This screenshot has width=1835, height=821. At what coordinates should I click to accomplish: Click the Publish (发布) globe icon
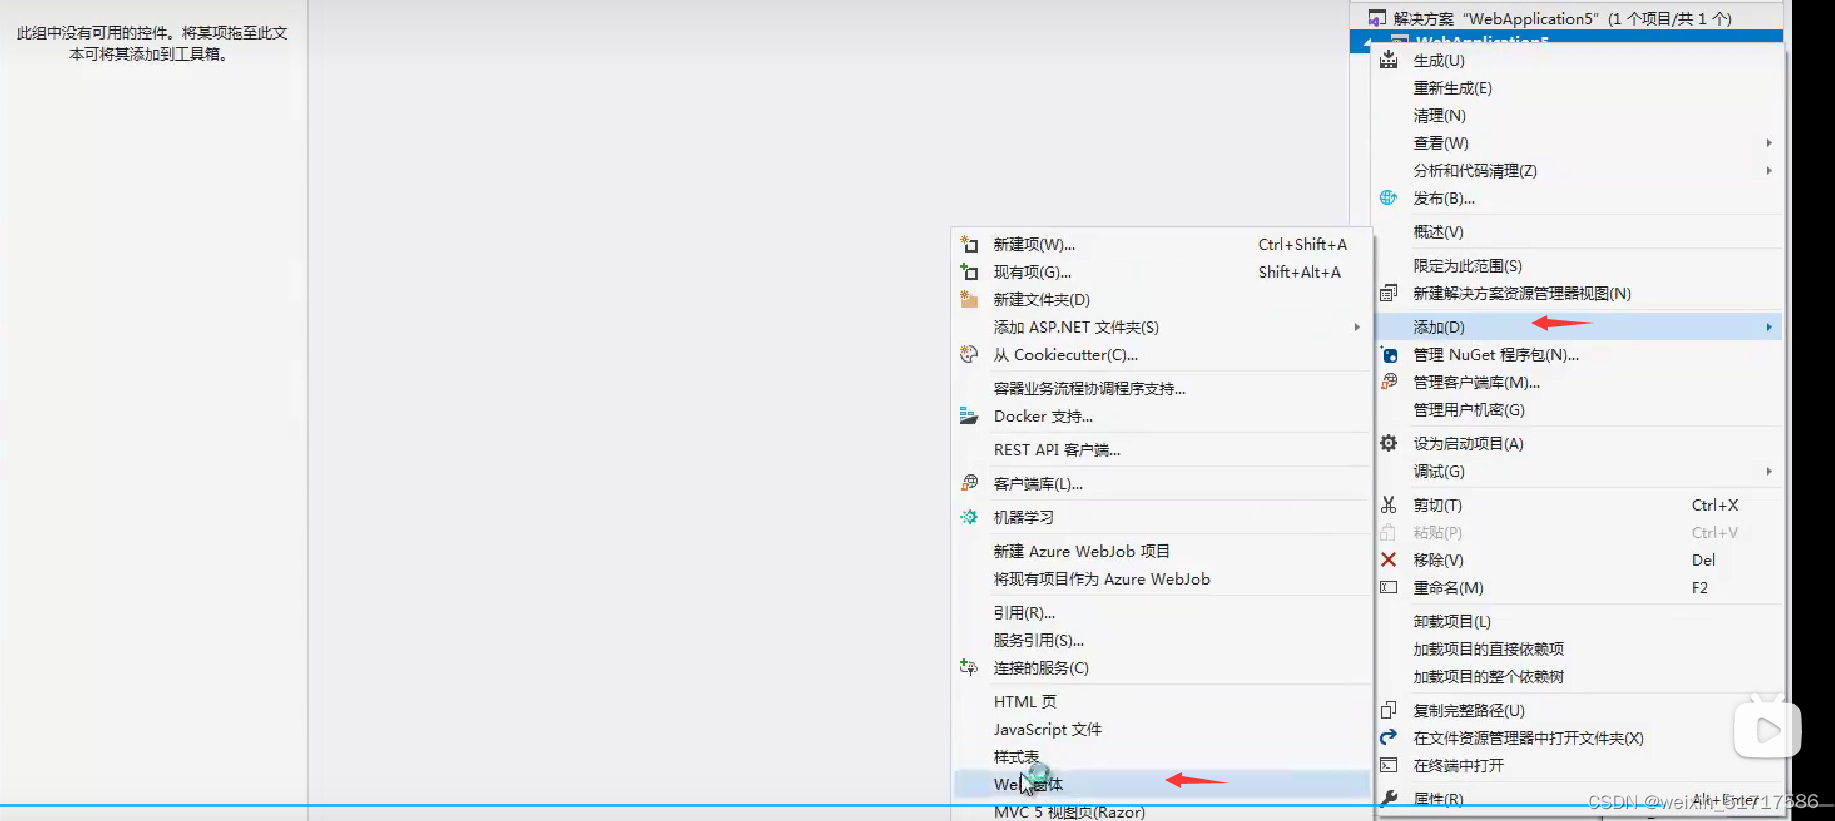[x=1388, y=198]
